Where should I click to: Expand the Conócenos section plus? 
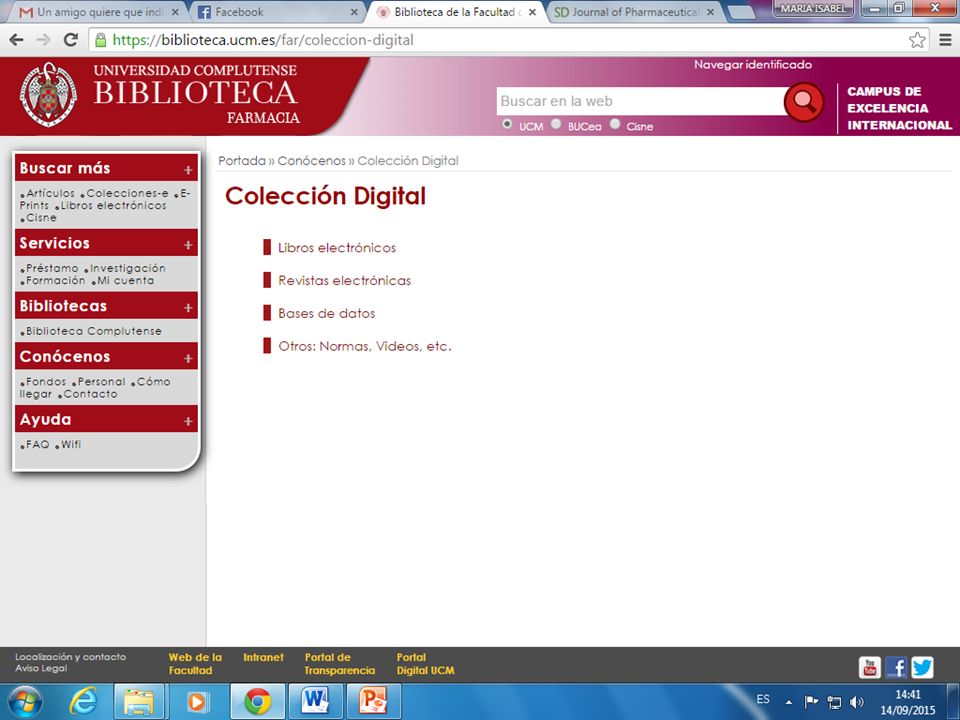tap(188, 358)
